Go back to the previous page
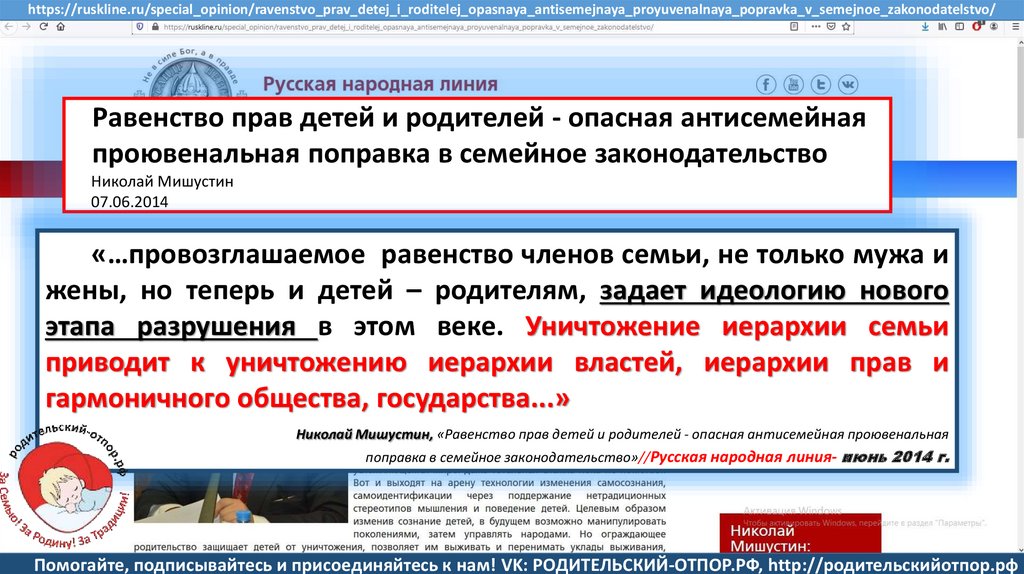This screenshot has width=1024, height=574. pos(8,27)
